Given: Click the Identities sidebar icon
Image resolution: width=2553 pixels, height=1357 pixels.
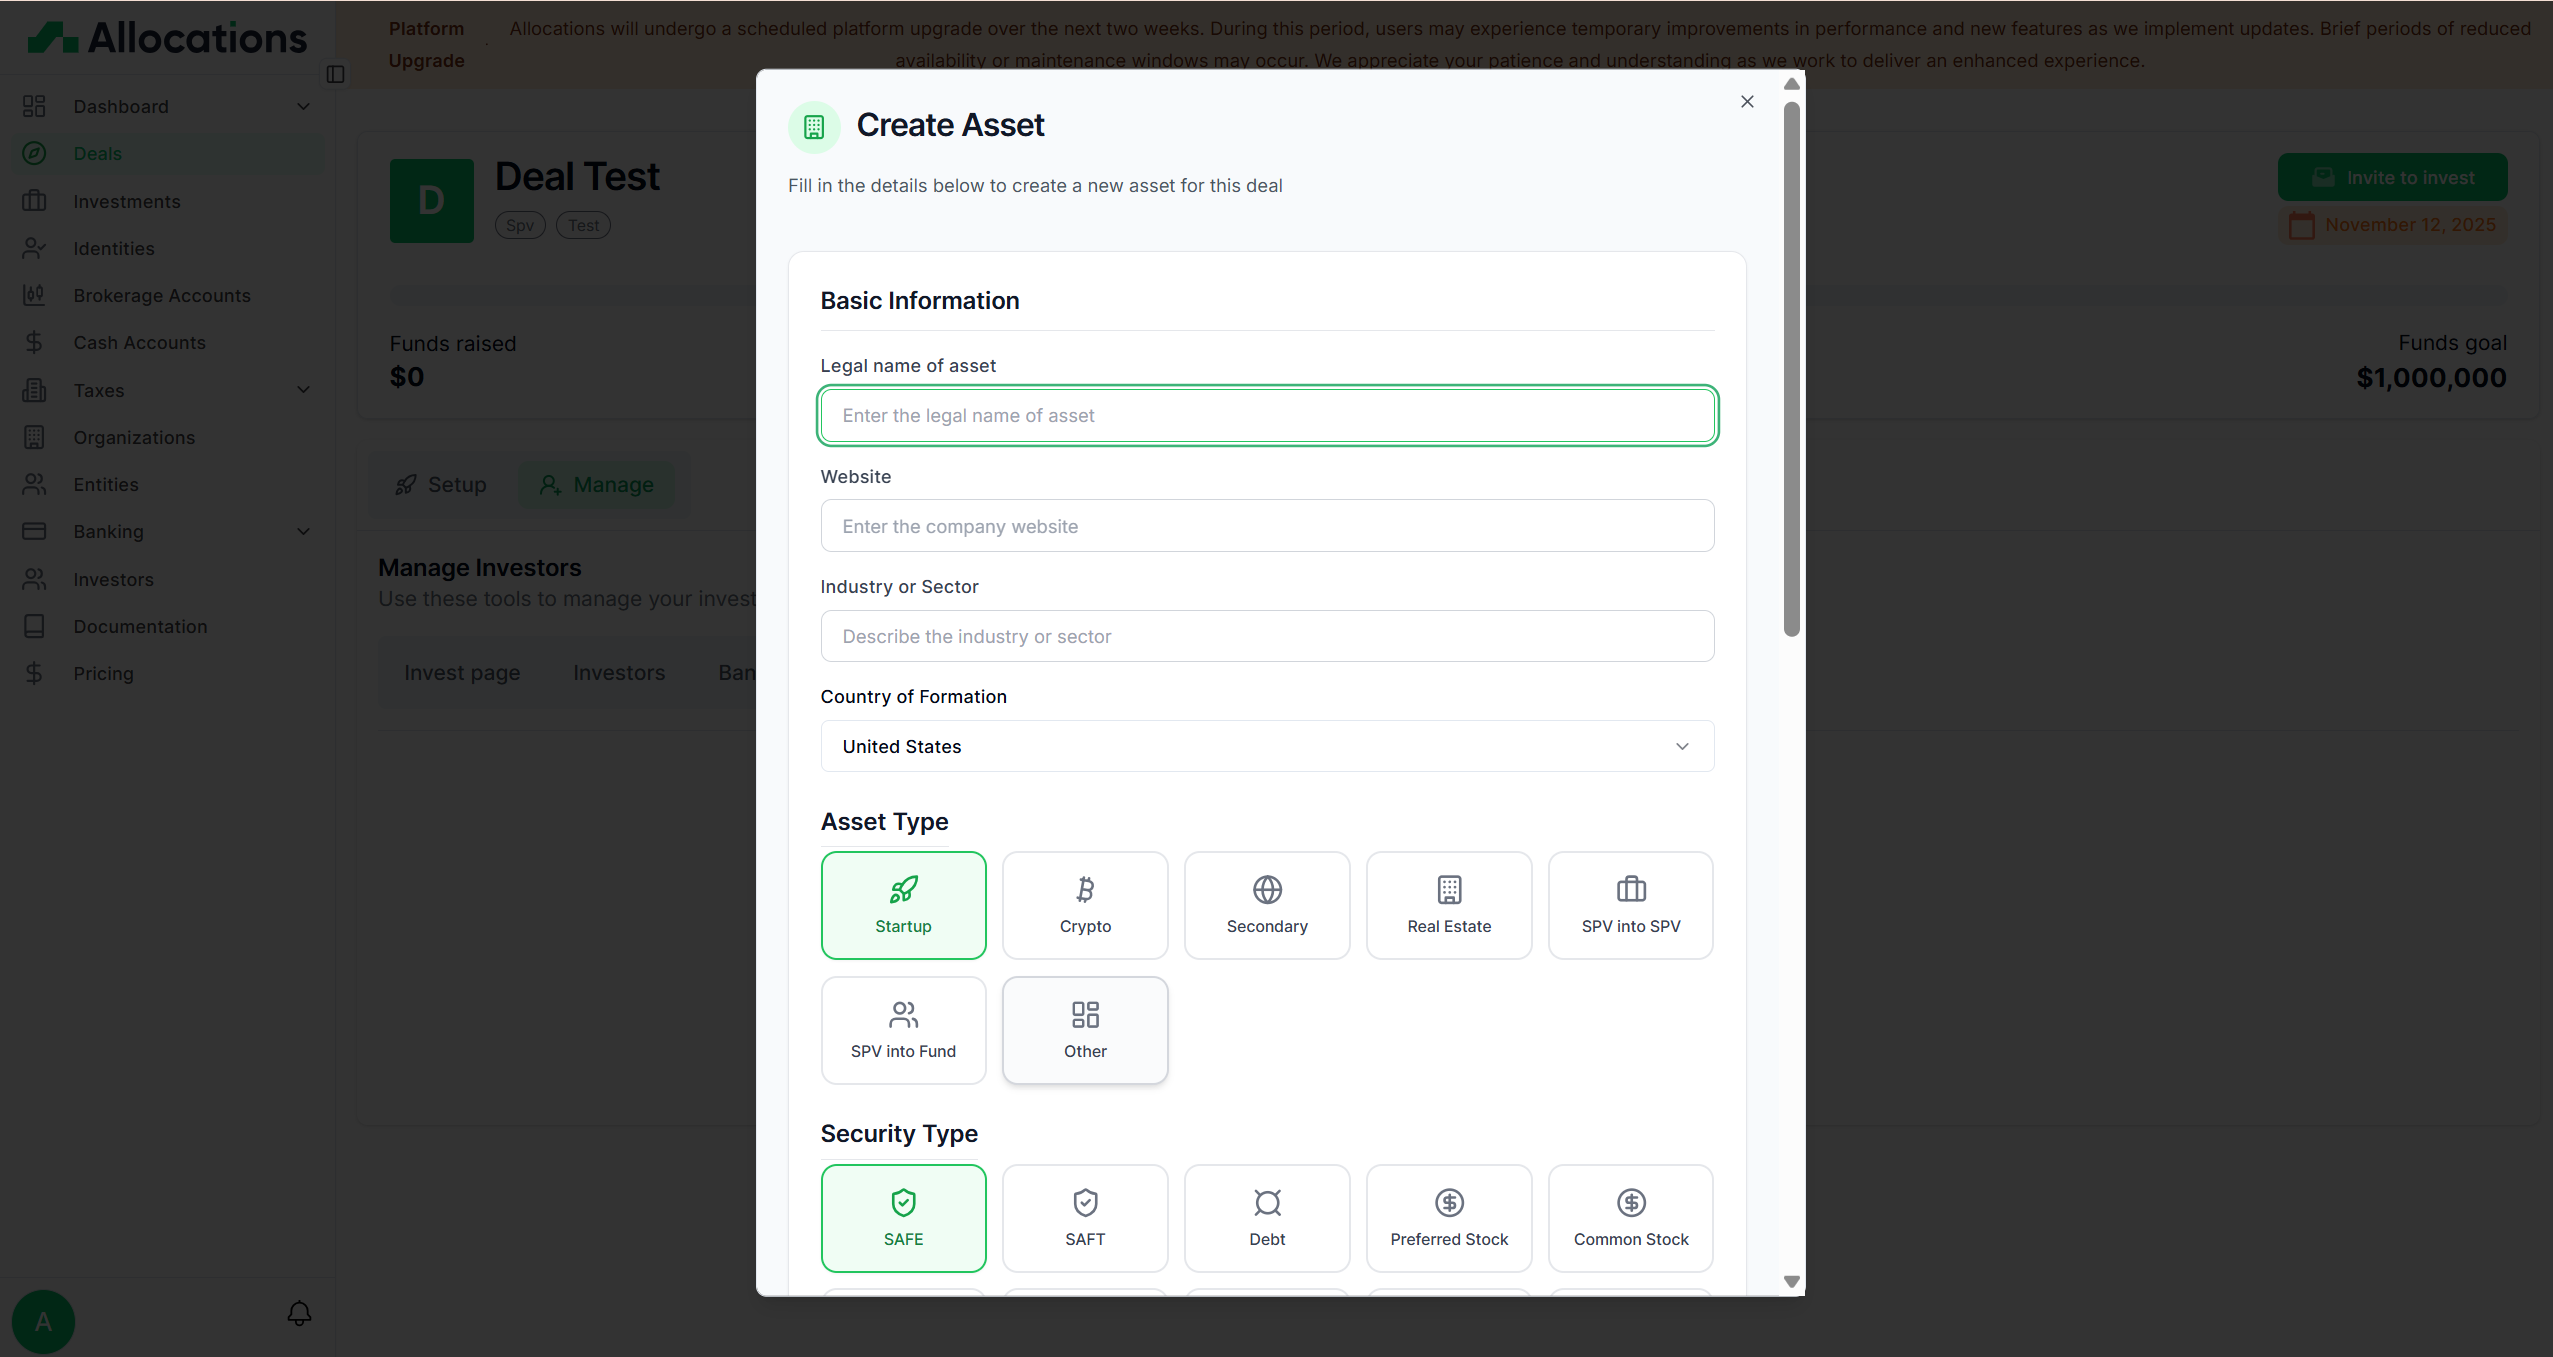Looking at the screenshot, I should pyautogui.click(x=34, y=248).
